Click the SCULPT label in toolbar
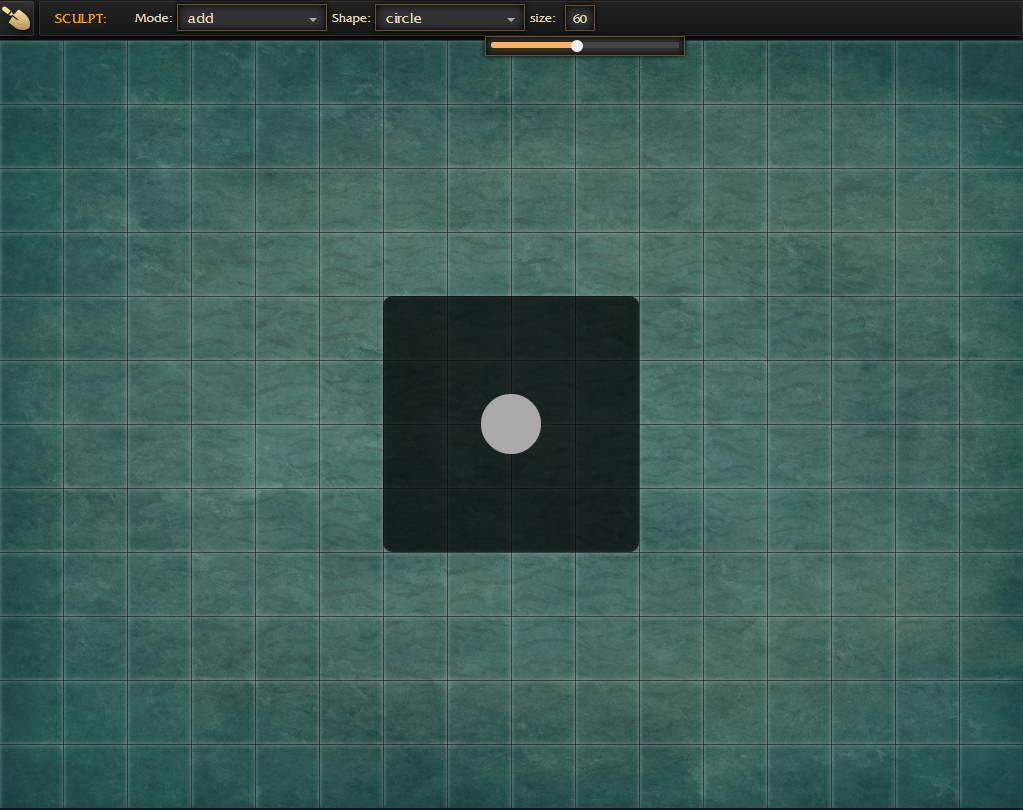 pyautogui.click(x=80, y=18)
